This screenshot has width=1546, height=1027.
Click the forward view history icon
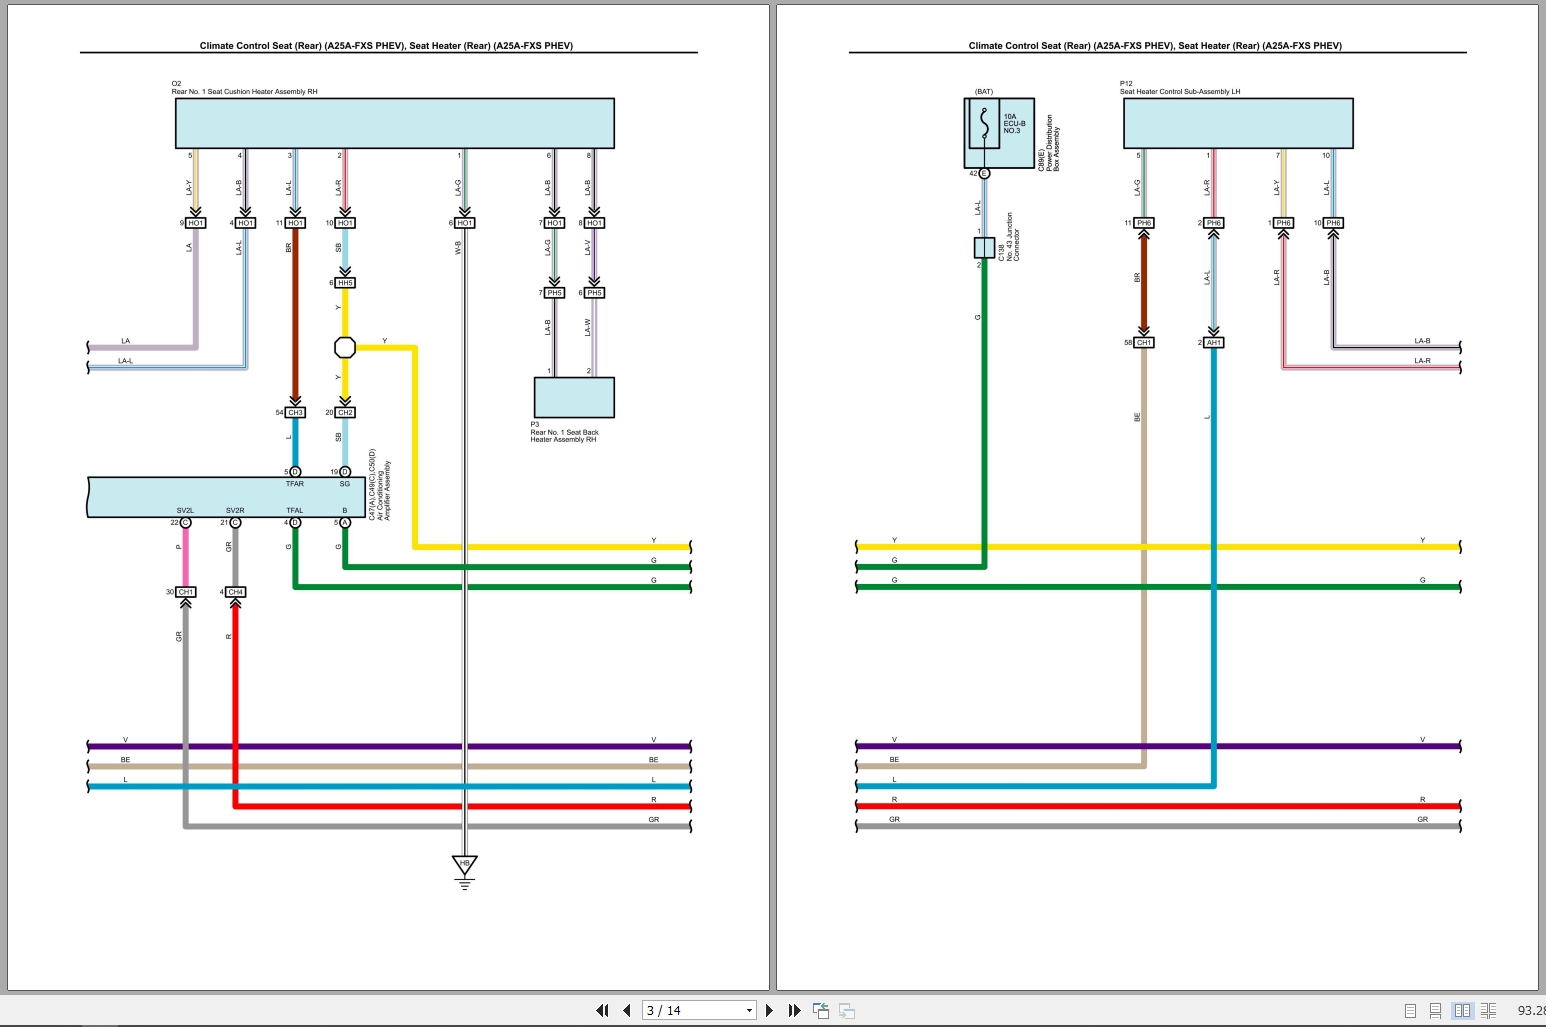847,1011
